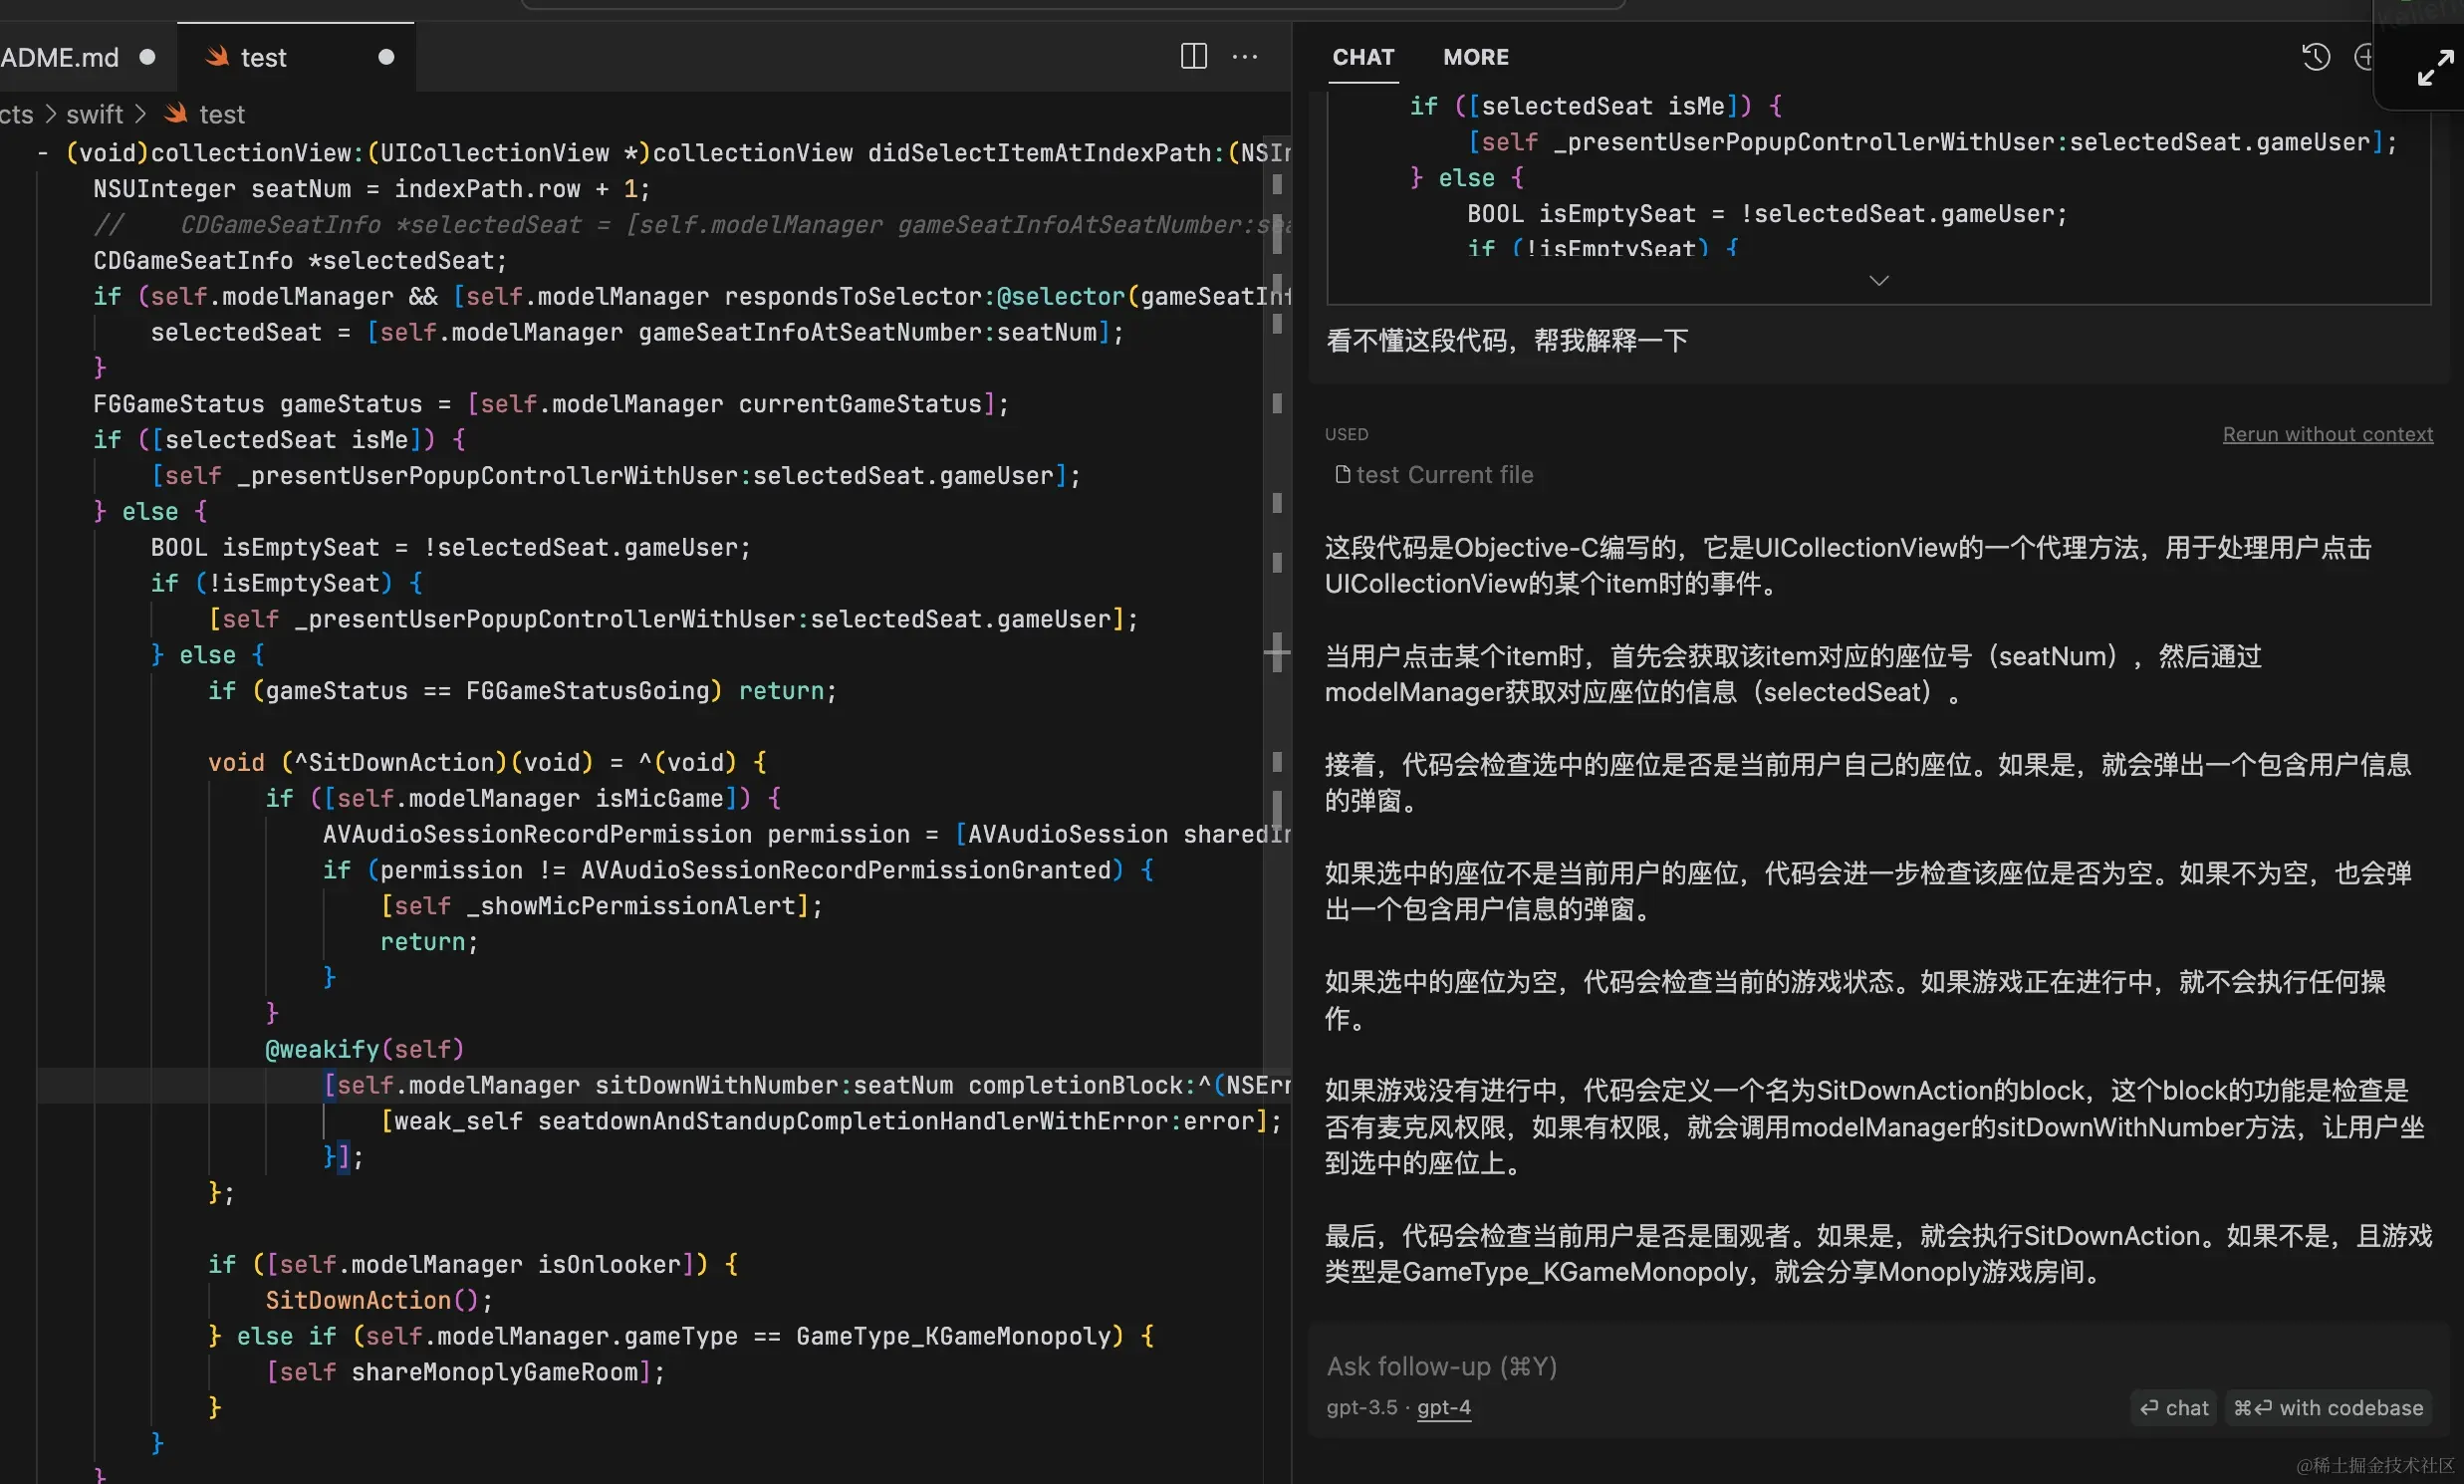Click the with codebase button
This screenshot has height=1484, width=2464.
point(2328,1407)
